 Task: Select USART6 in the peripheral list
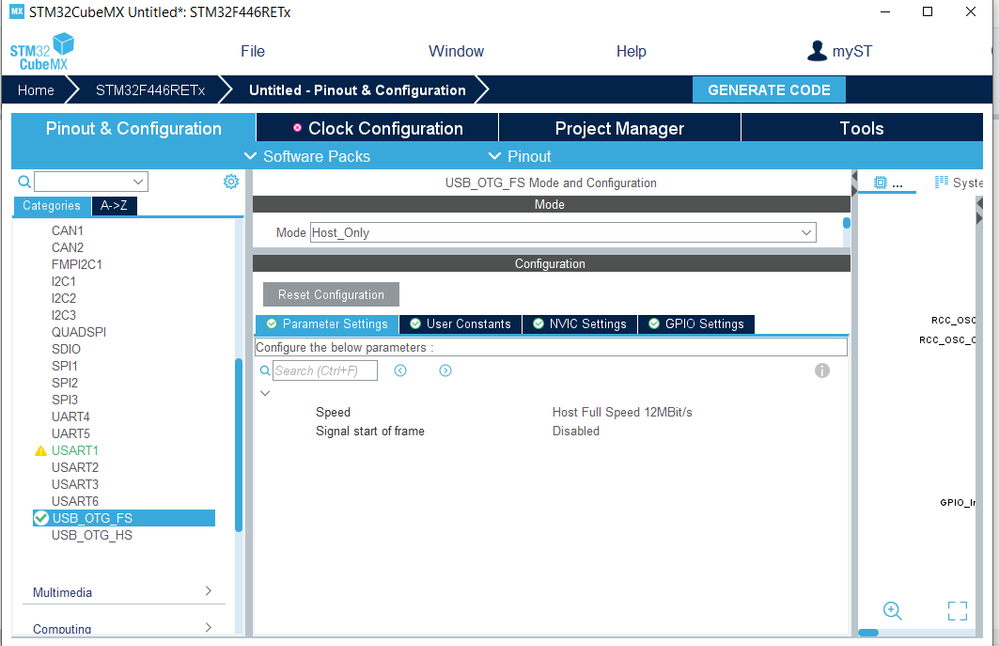coord(75,501)
